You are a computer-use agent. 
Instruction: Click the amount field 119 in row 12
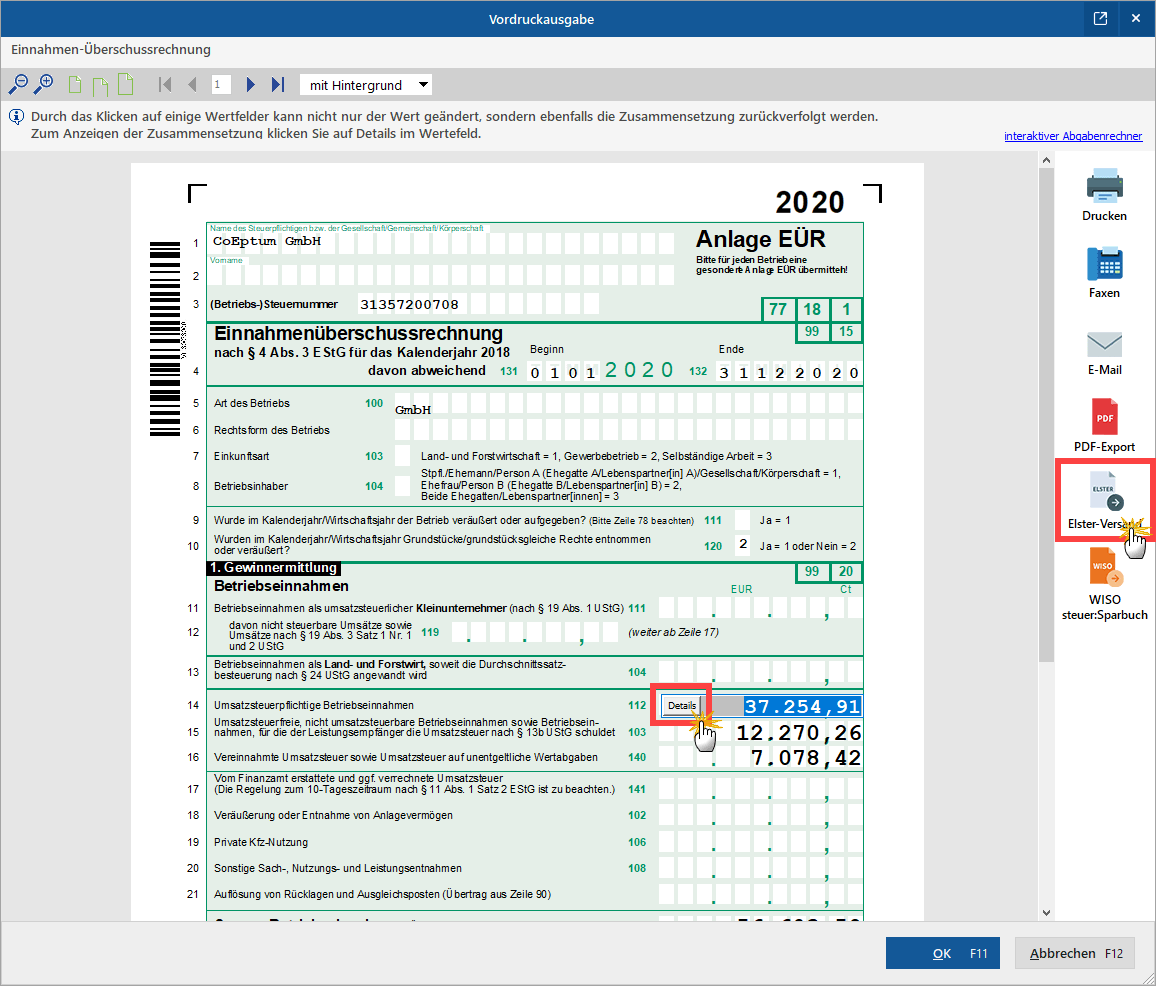tap(535, 632)
